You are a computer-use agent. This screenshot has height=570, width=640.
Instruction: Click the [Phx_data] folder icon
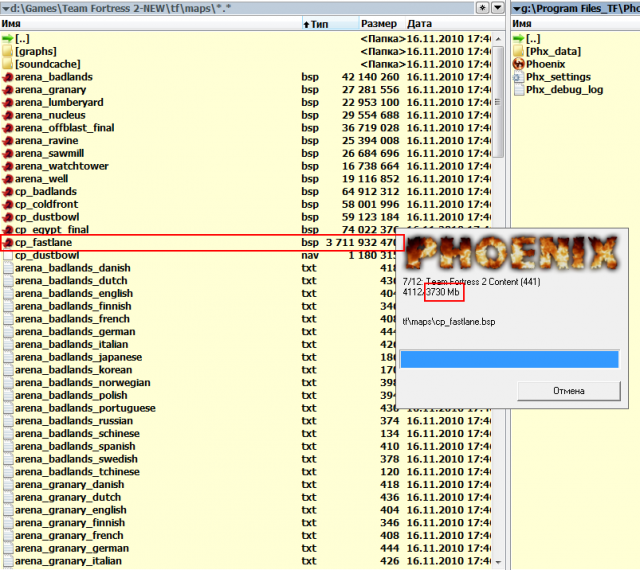(518, 51)
